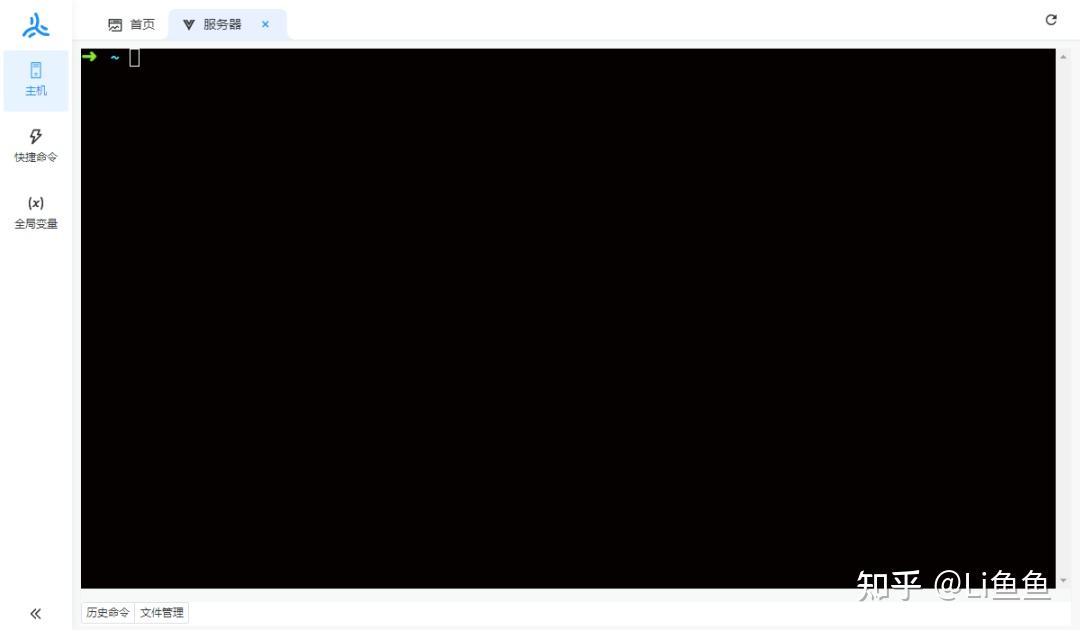Click the refresh icon at top right
The image size is (1080, 630).
(1051, 20)
